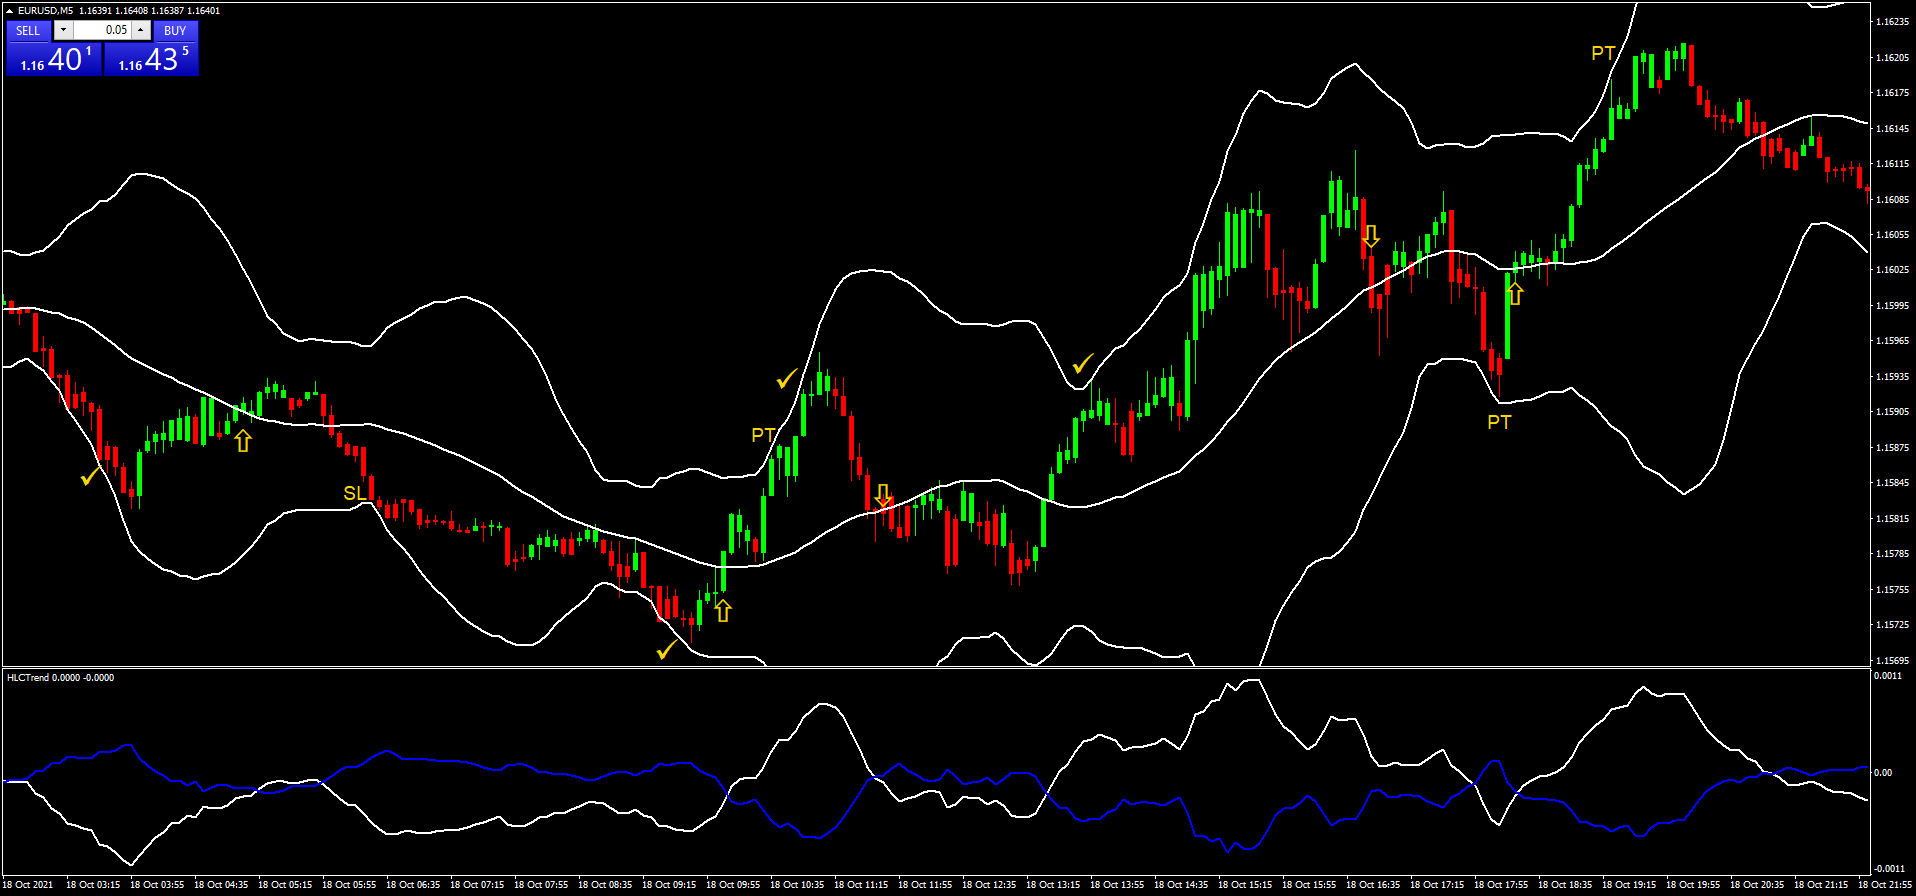1916x896 pixels.
Task: Select the yellow checkmark at far left
Action: point(91,476)
